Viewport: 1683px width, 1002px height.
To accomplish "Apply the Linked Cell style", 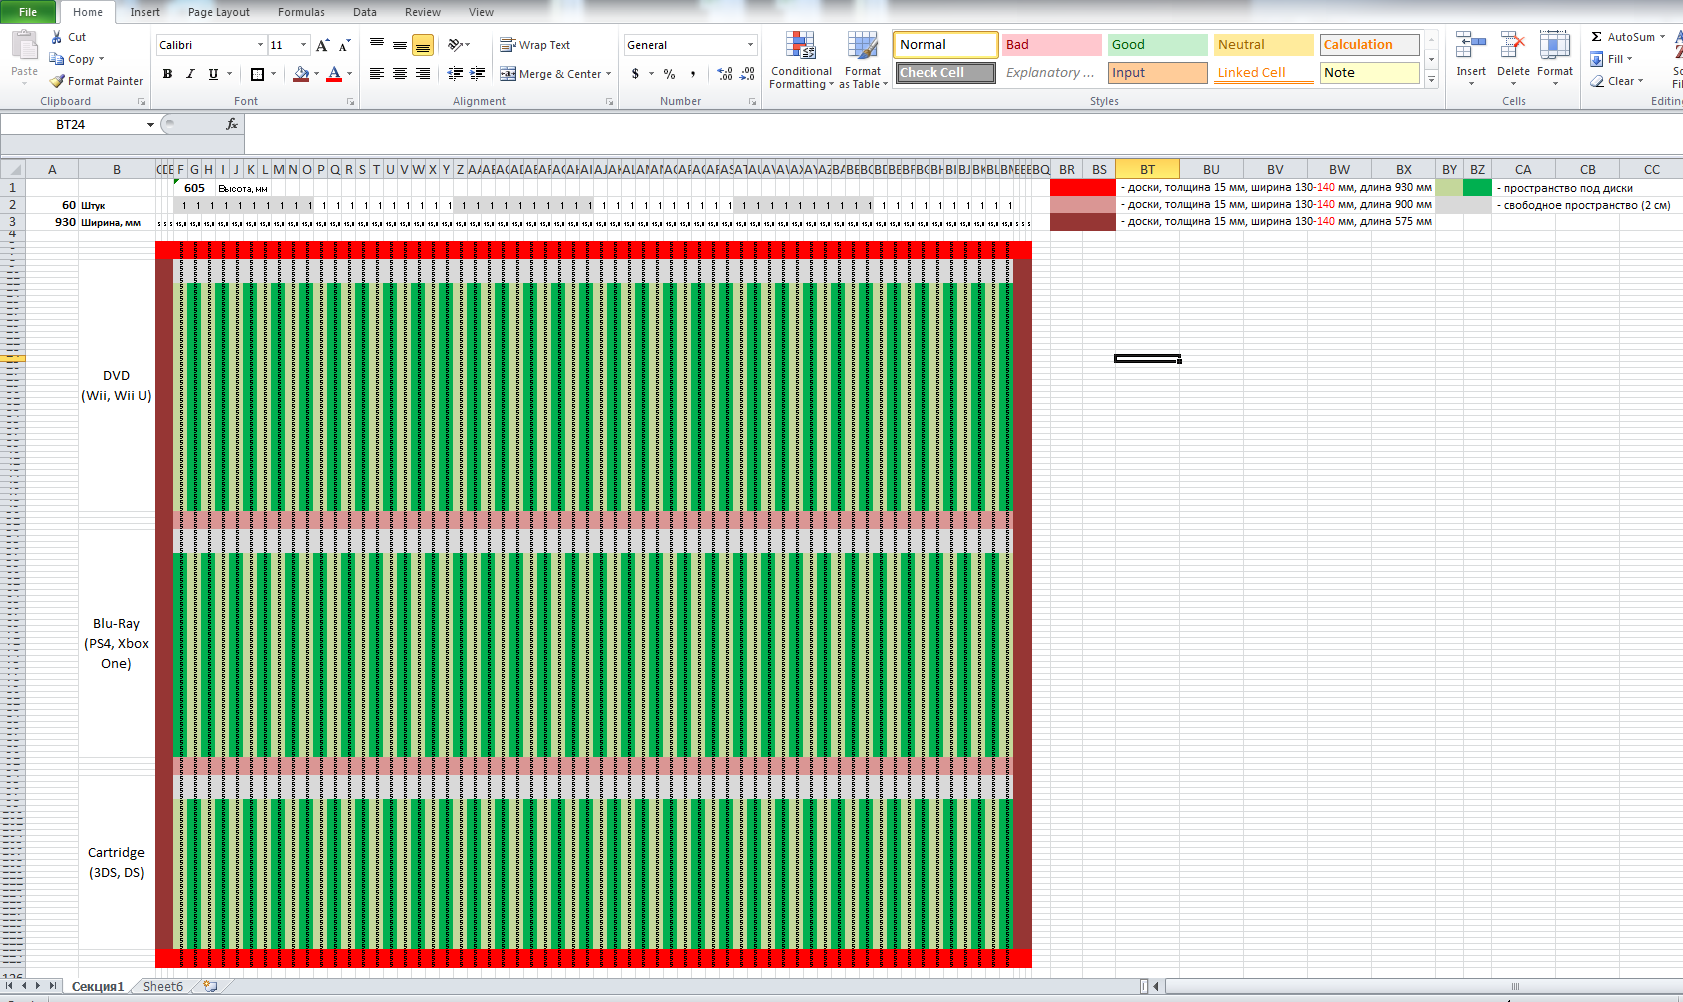I will pos(1263,73).
